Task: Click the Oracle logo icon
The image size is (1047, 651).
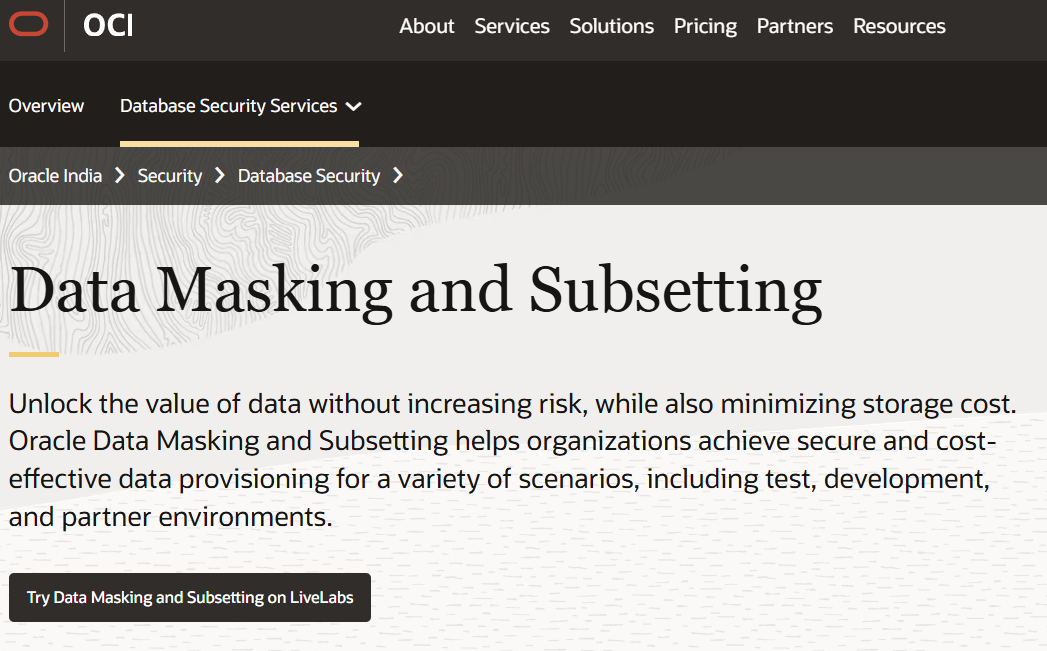Action: coord(30,27)
